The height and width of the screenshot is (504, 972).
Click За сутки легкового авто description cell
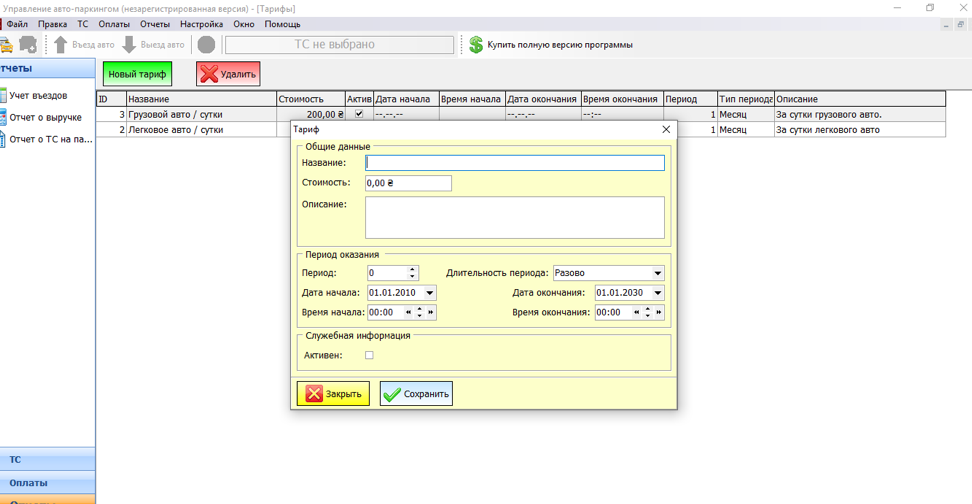point(860,130)
